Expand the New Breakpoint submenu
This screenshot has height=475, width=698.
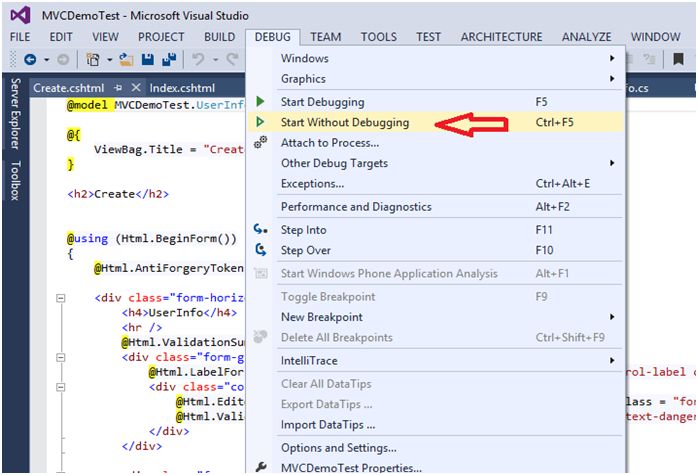pos(612,317)
